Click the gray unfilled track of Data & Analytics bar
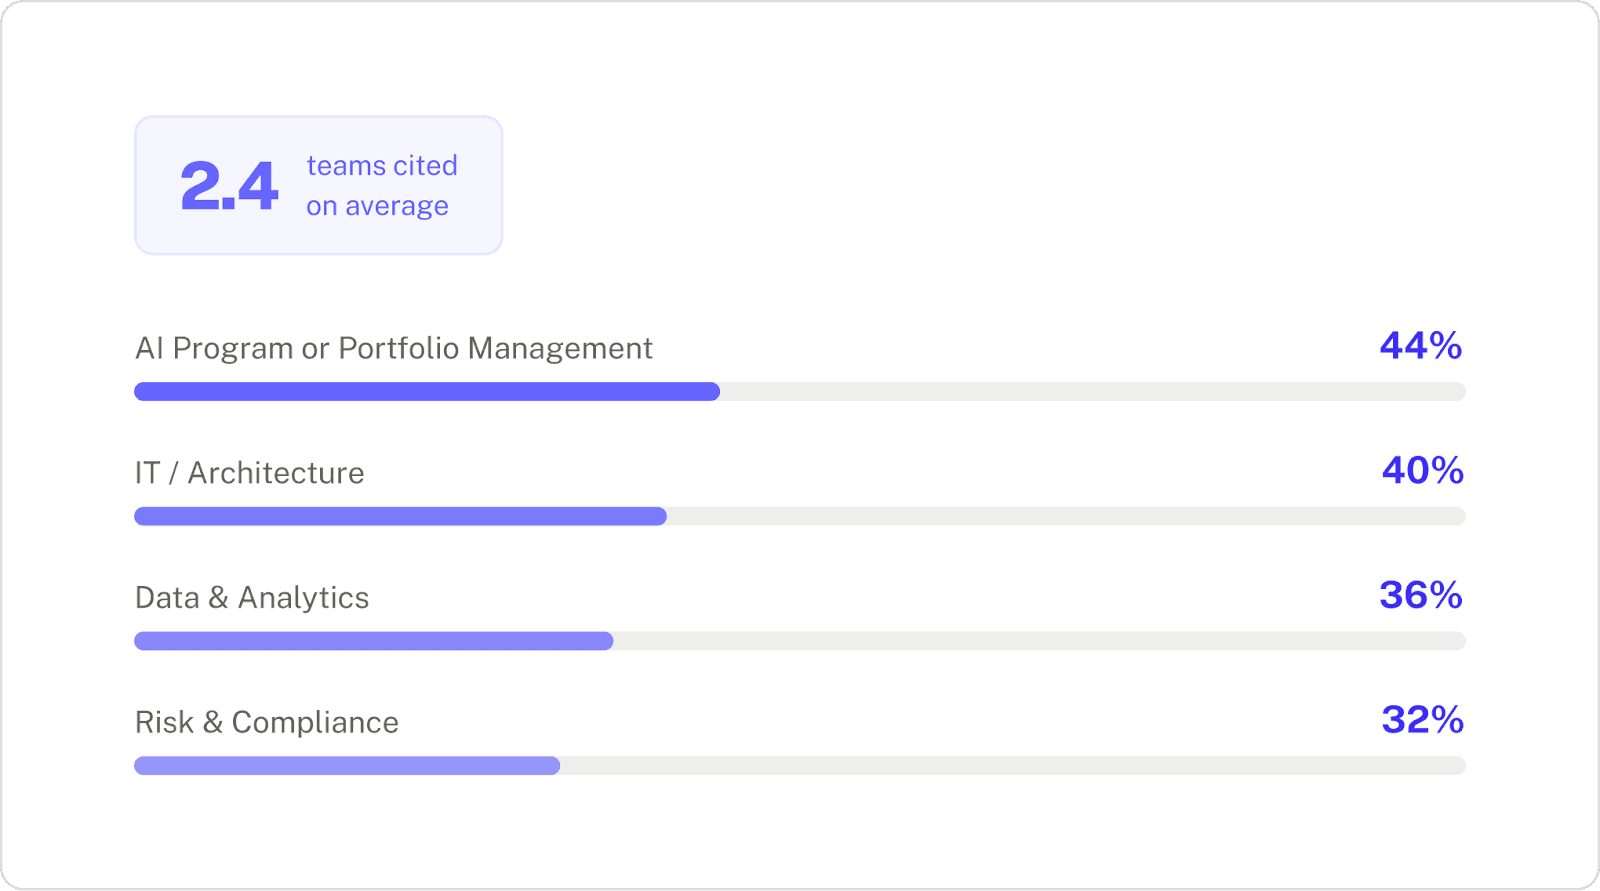The image size is (1600, 891). [1039, 641]
